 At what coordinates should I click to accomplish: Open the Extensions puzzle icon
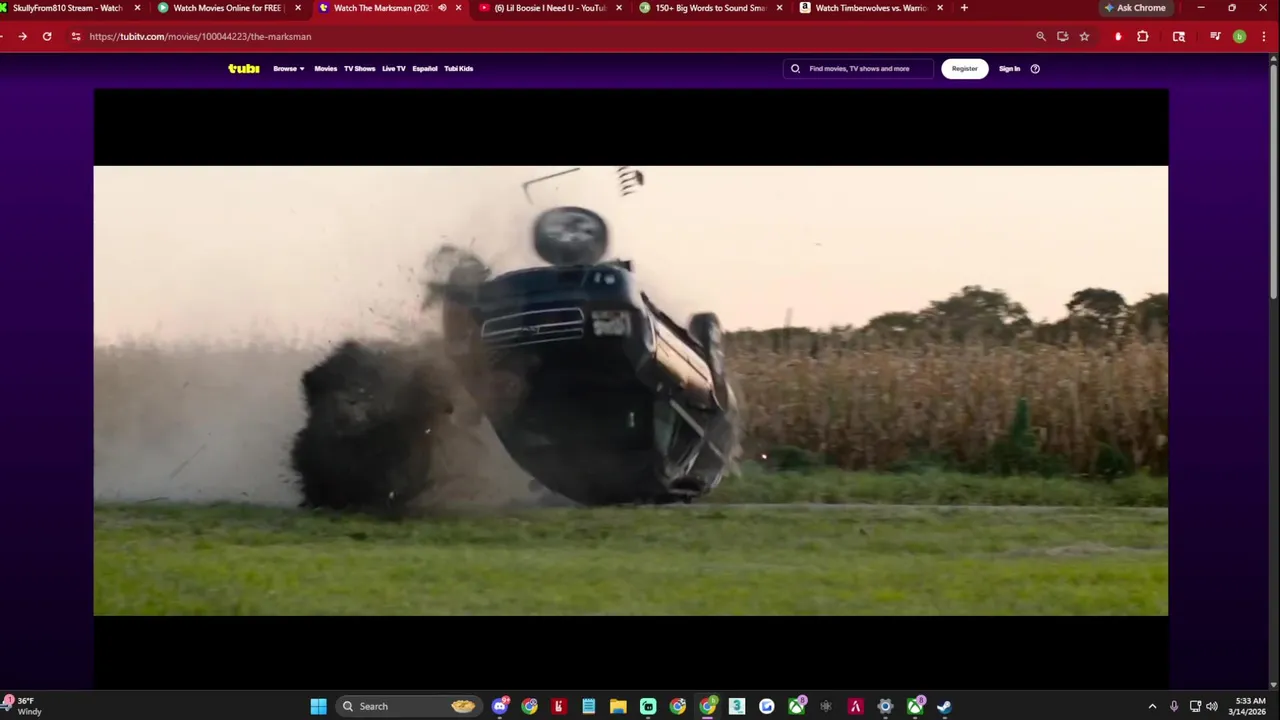click(1143, 36)
